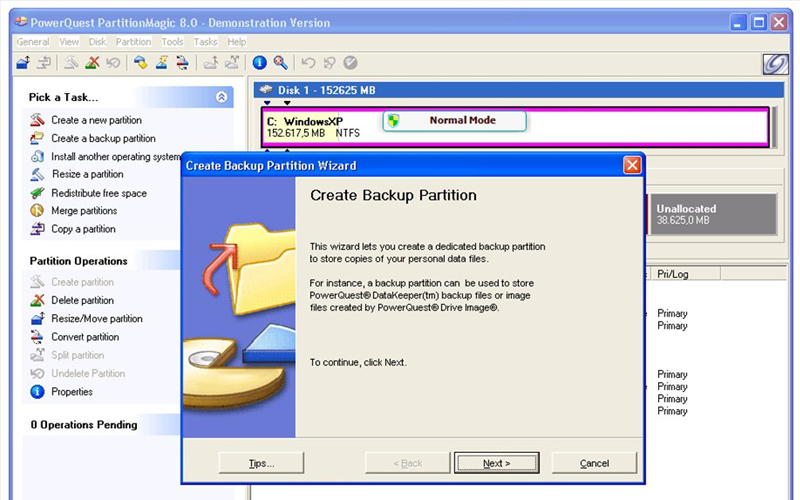This screenshot has width=800, height=500.
Task: Choose Create a backup partition task
Action: [104, 138]
